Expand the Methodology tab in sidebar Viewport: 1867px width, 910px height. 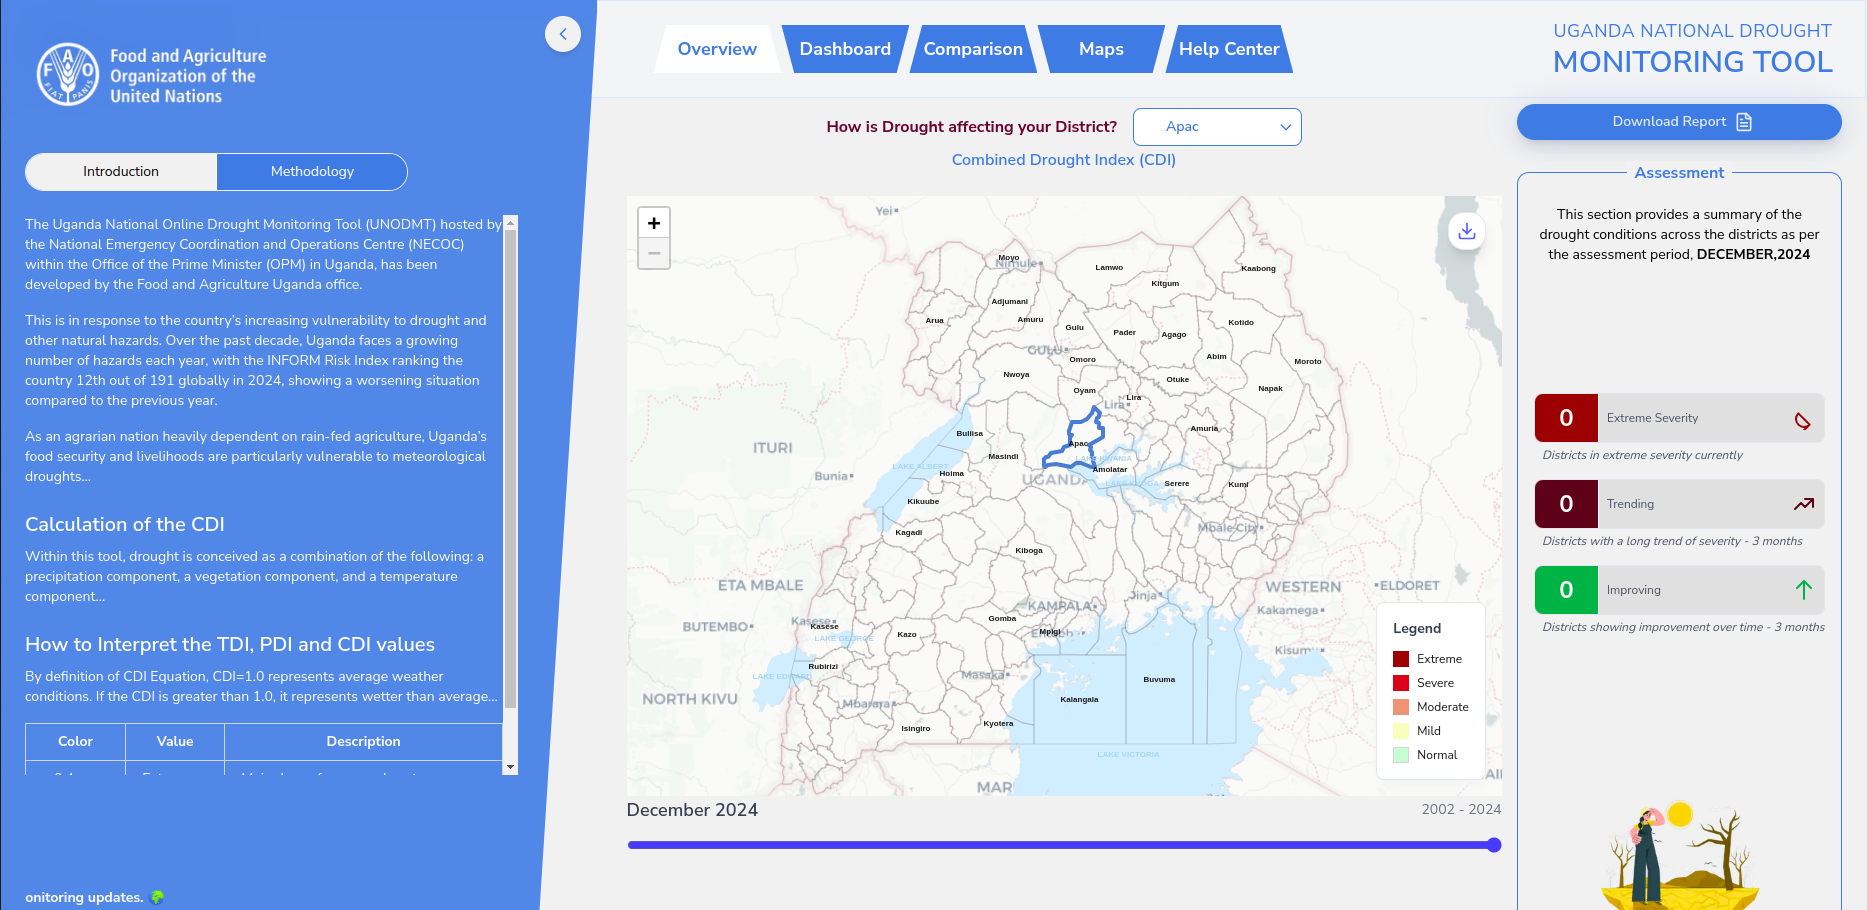pos(311,171)
